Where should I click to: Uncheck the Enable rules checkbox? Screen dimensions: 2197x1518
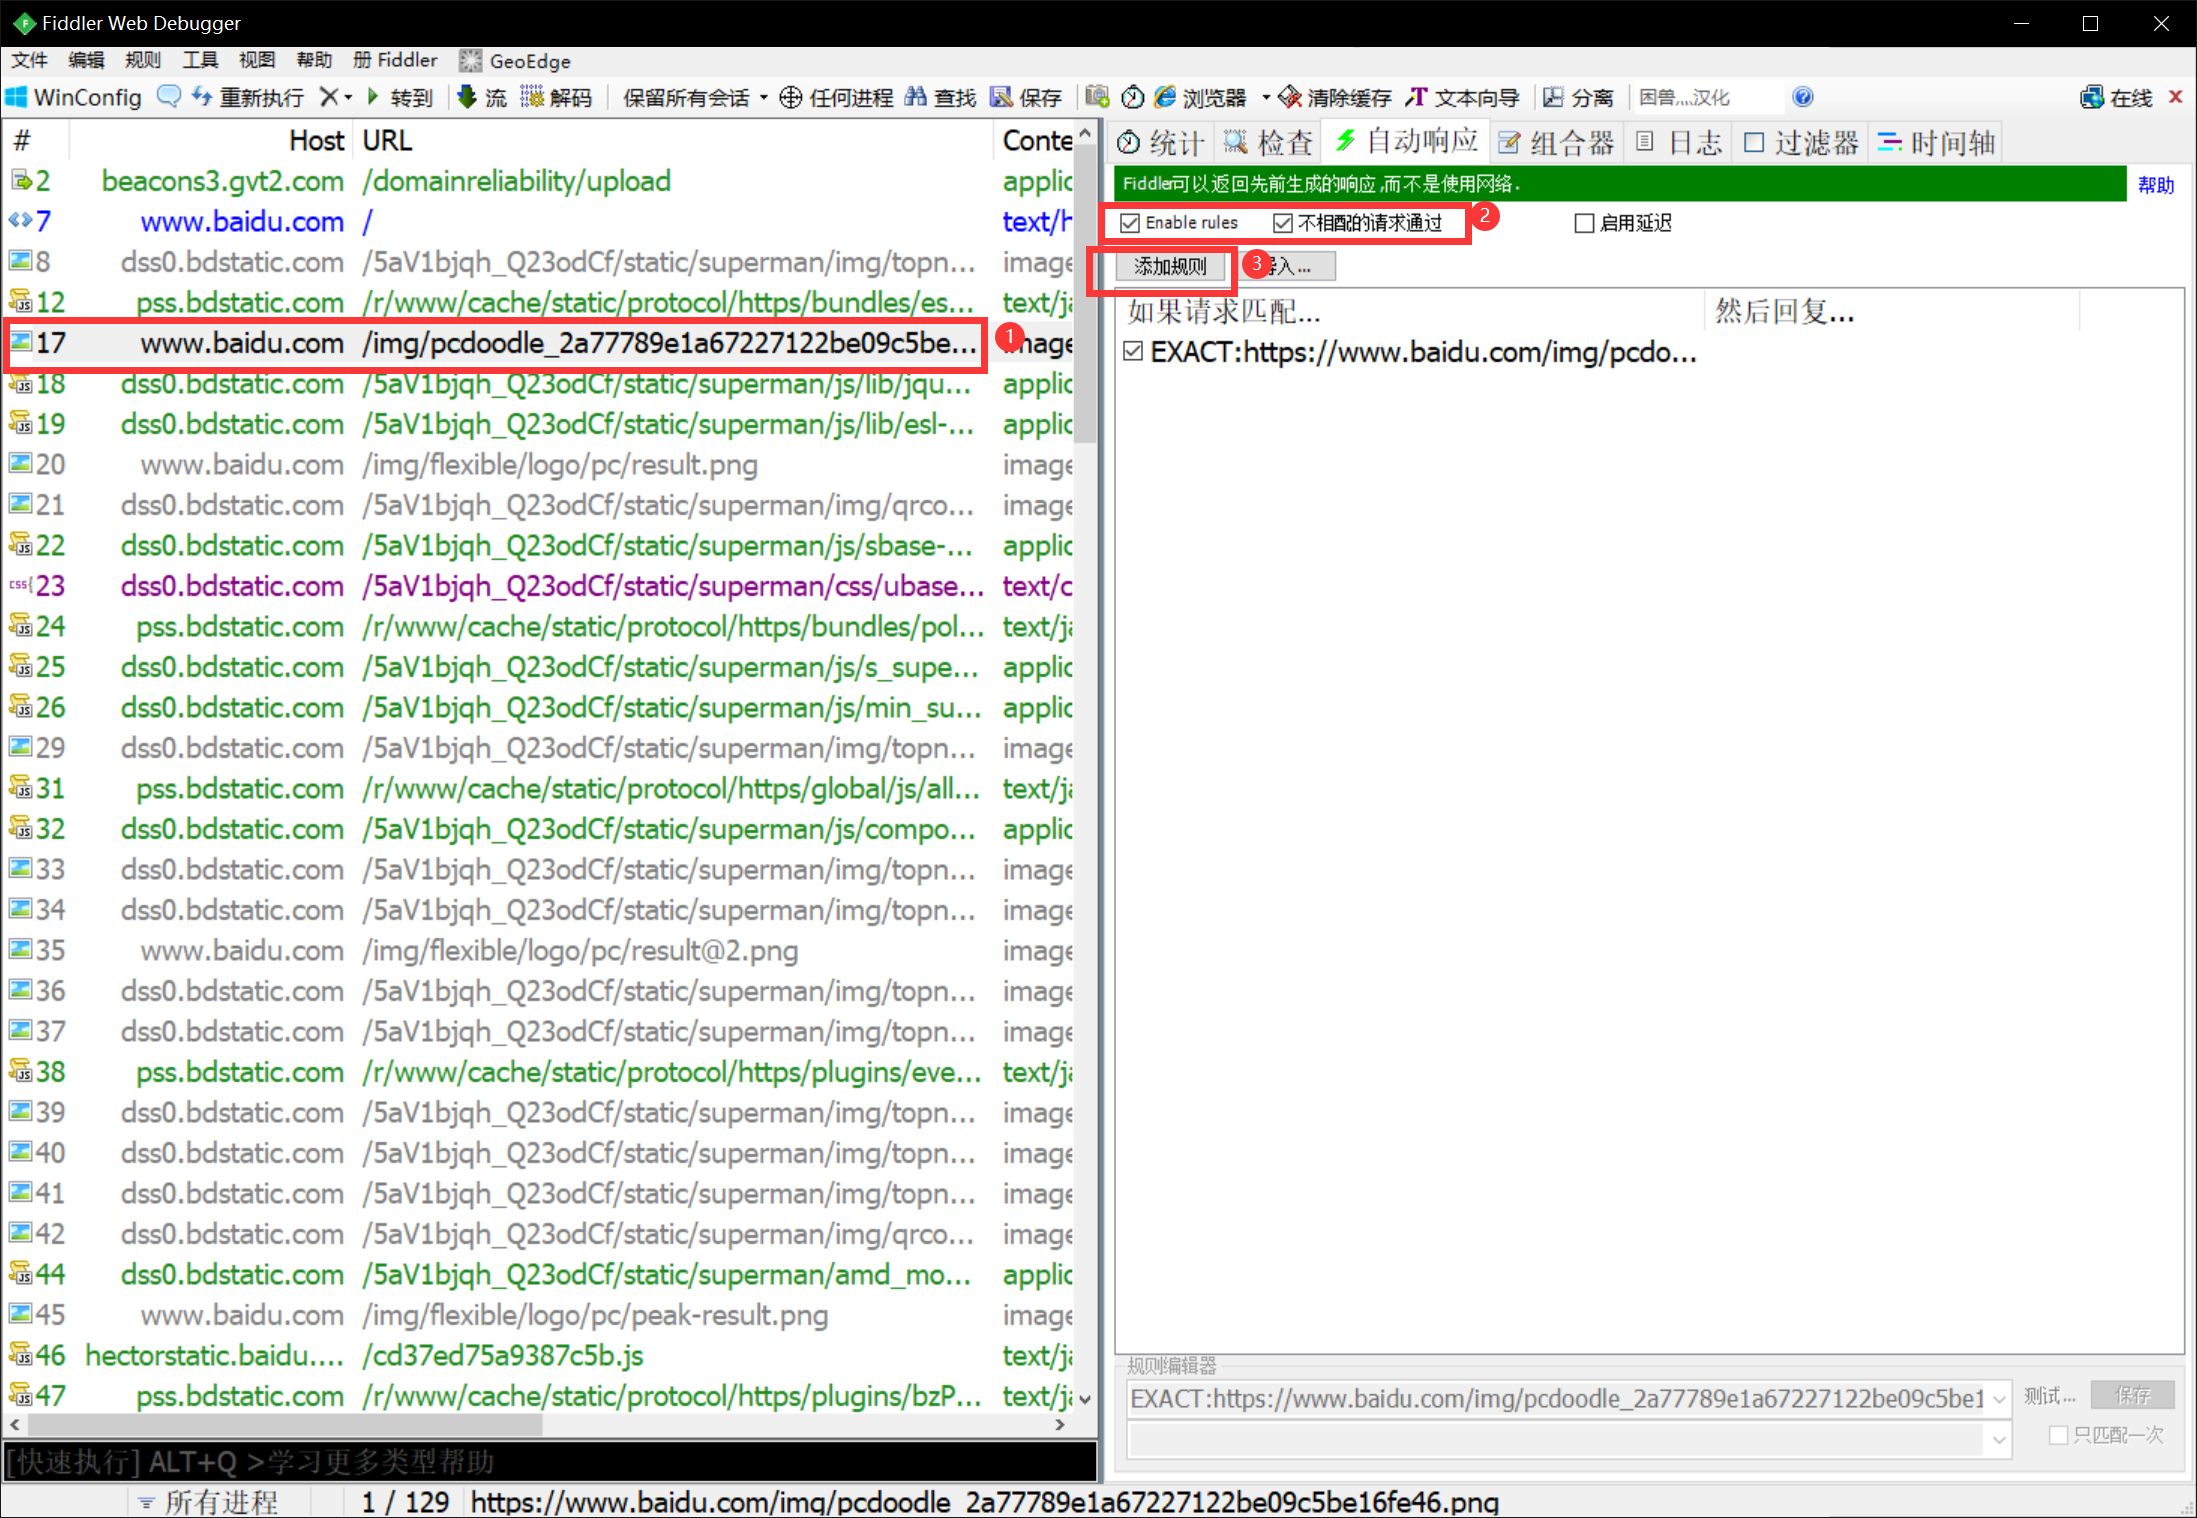pos(1131,223)
